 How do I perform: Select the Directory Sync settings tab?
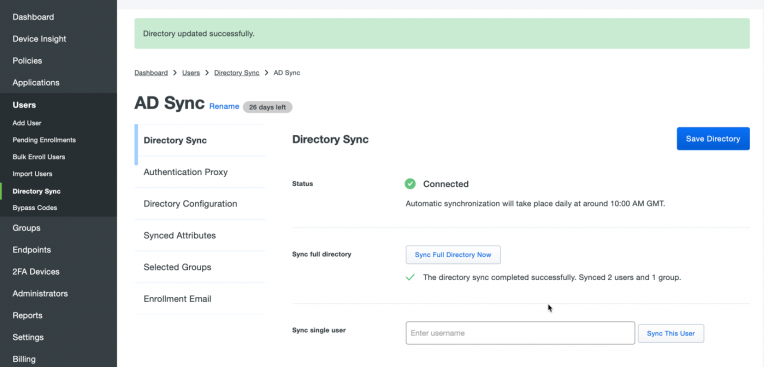pyautogui.click(x=200, y=140)
